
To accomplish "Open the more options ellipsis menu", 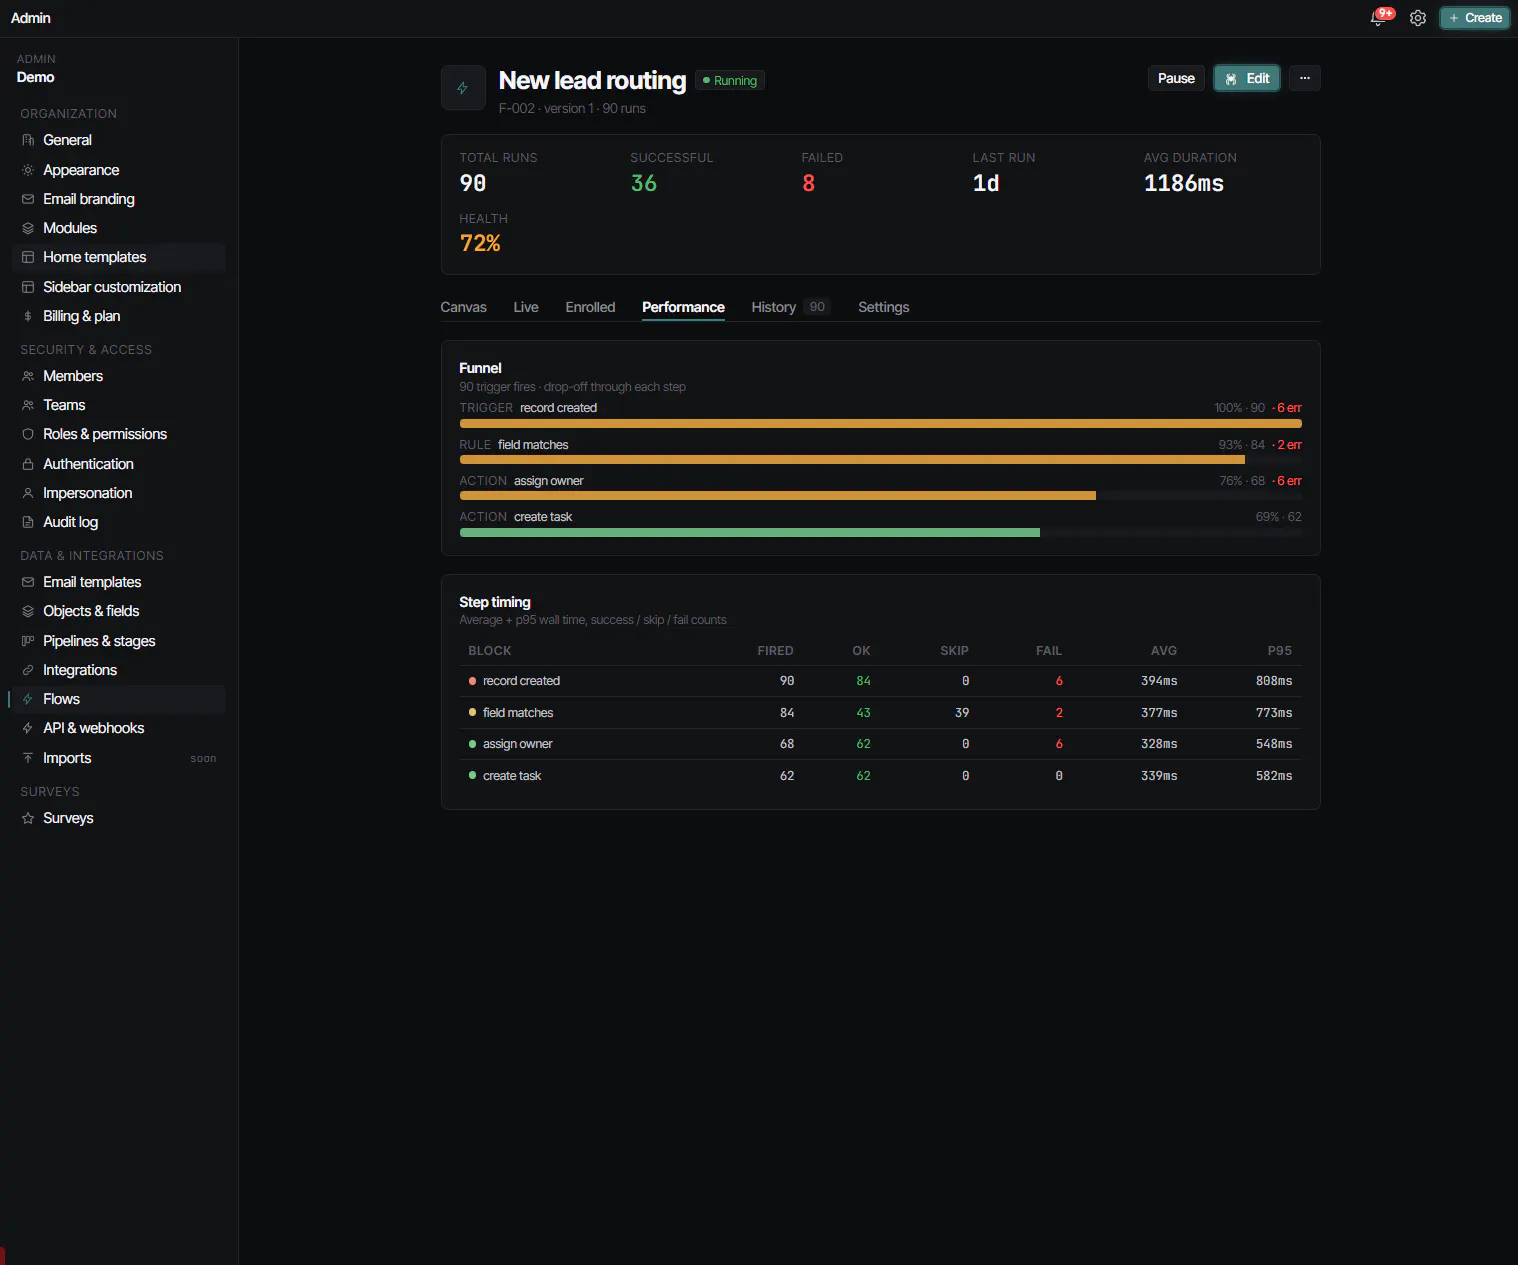I will [1304, 78].
